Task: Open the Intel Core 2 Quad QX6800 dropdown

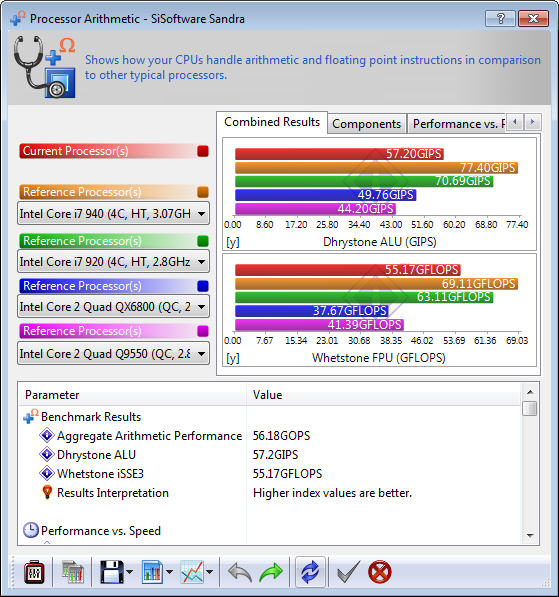Action: coord(113,306)
